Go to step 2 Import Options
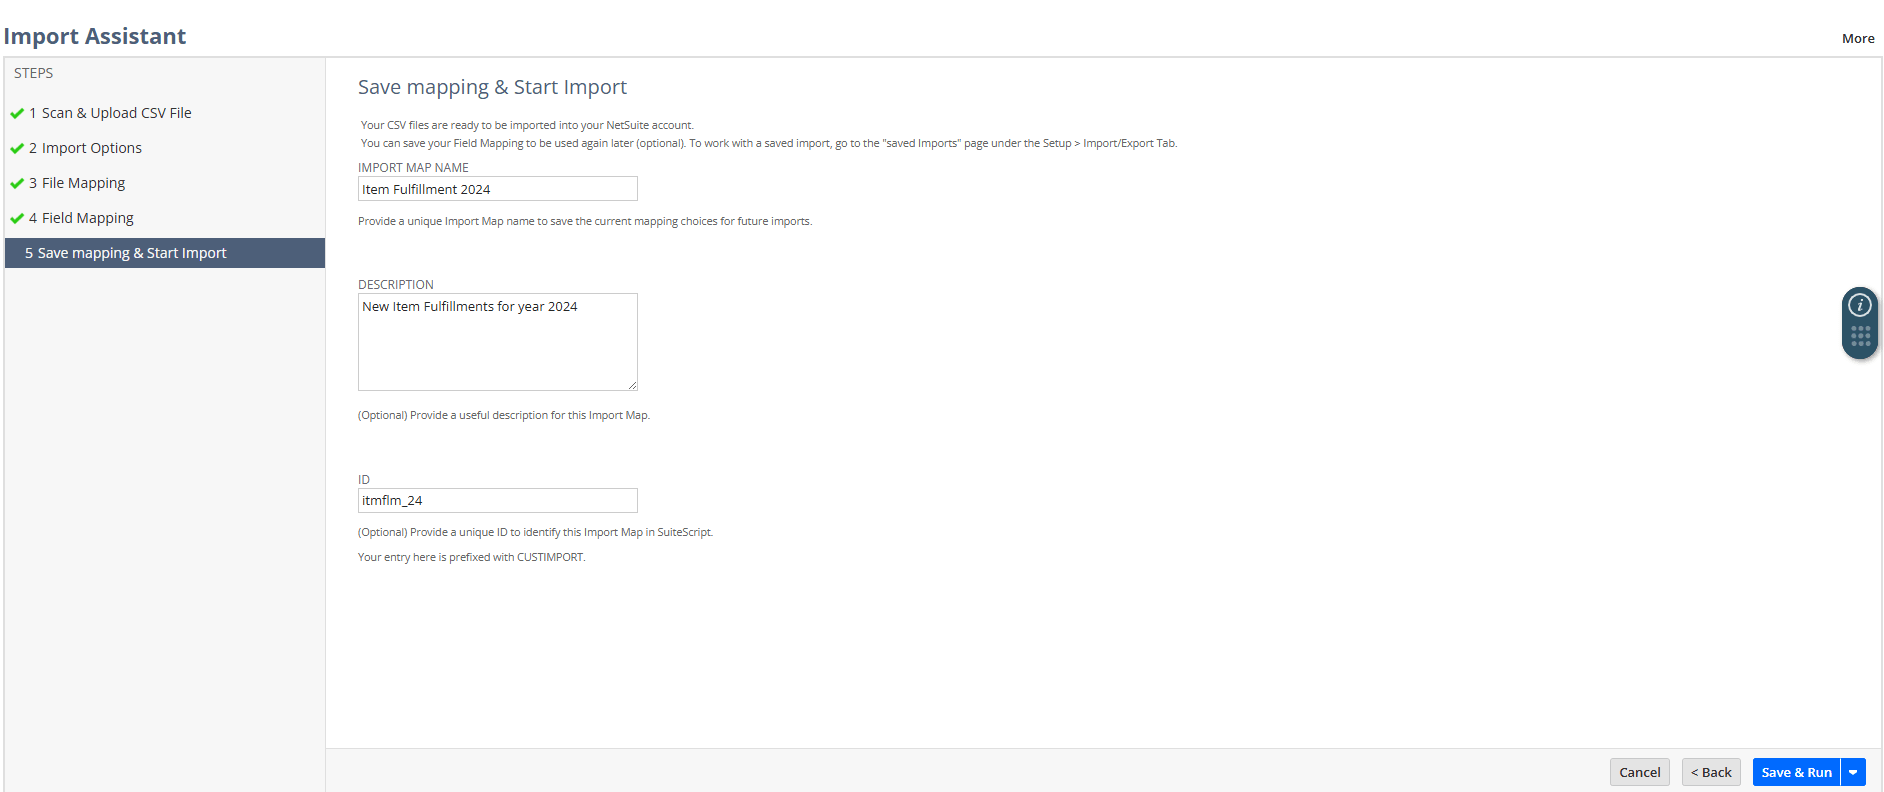 coord(85,148)
